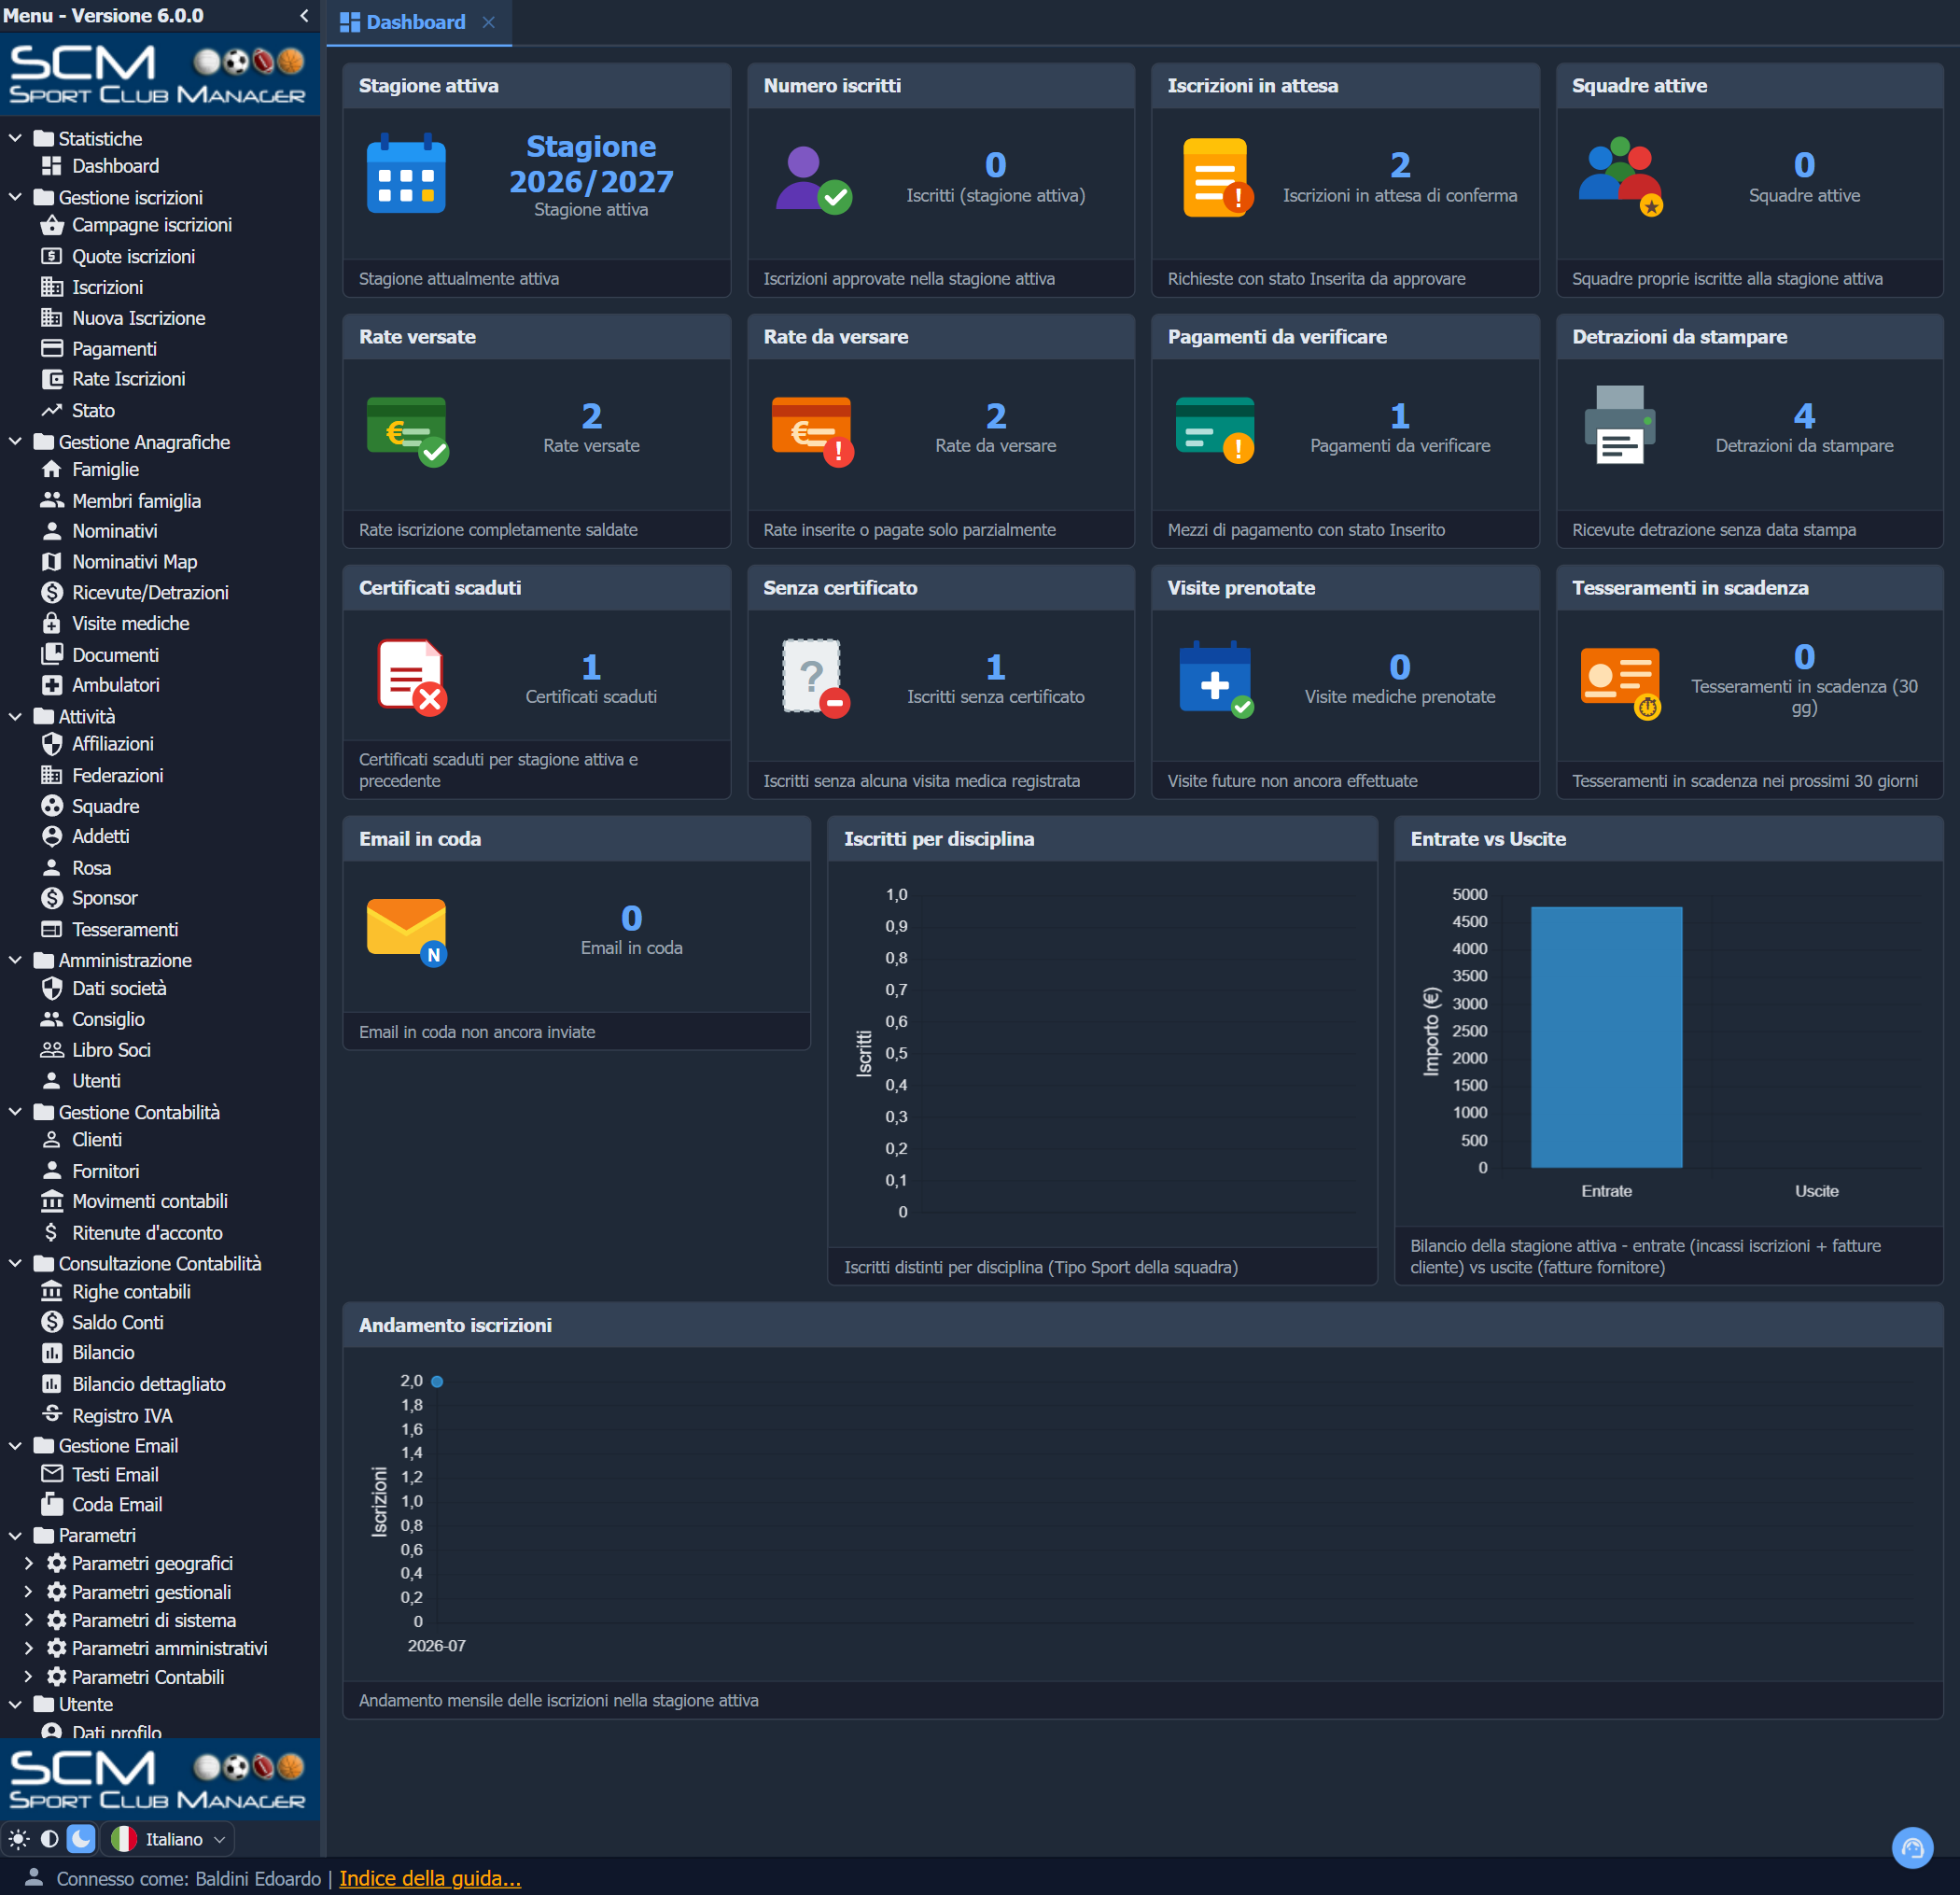This screenshot has height=1895, width=1960.
Task: Click the Stagione 2026/2027 text
Action: (591, 164)
